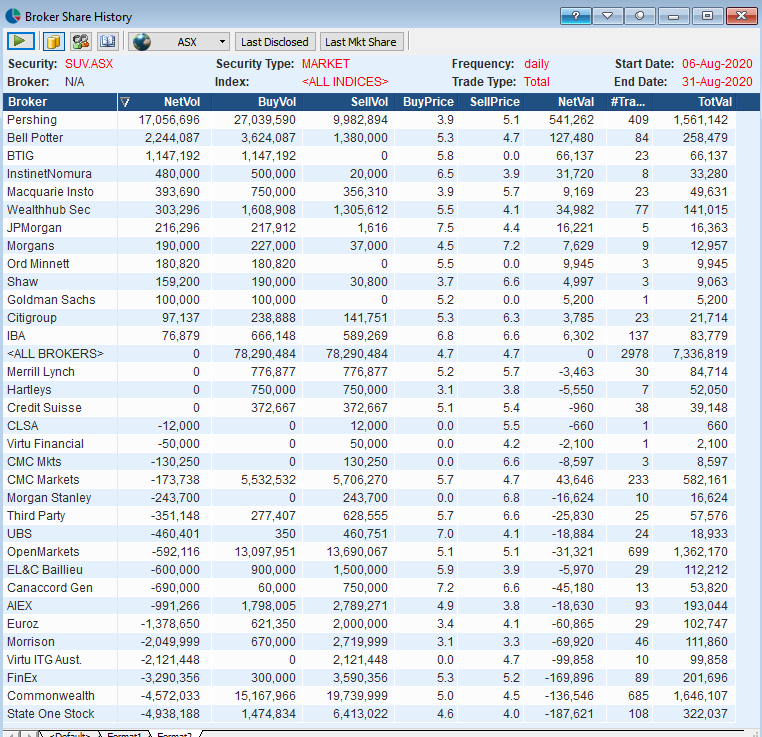The image size is (762, 737).
Task: Select the Goldman Sachs broker row
Action: click(369, 300)
